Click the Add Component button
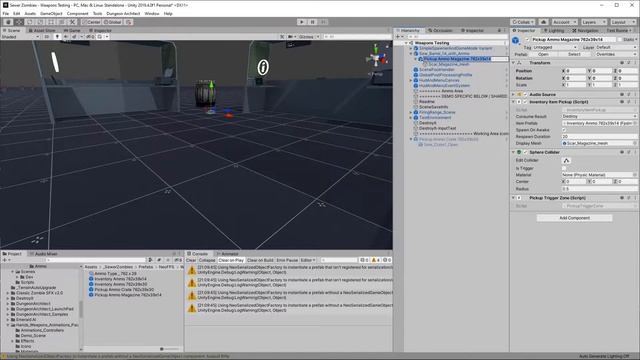The width and height of the screenshot is (640, 360). pyautogui.click(x=574, y=218)
